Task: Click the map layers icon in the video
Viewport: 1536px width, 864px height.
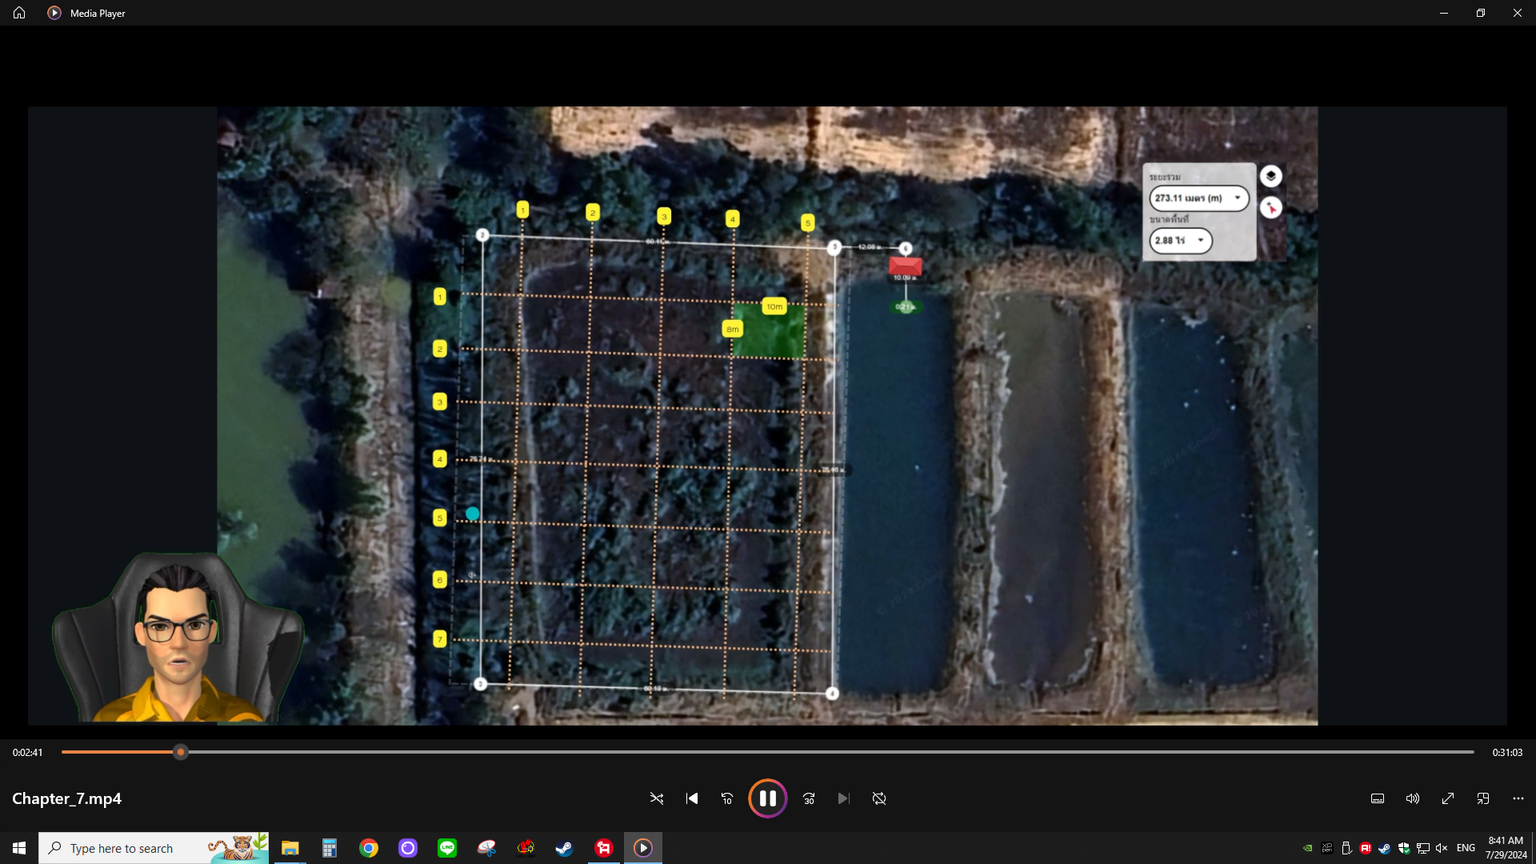Action: [1270, 176]
